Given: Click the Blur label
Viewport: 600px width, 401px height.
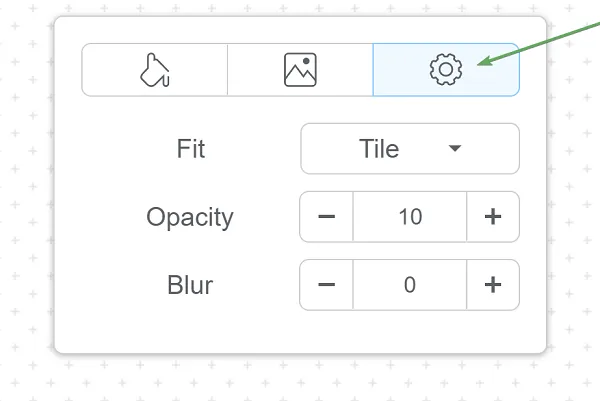Looking at the screenshot, I should pyautogui.click(x=190, y=285).
